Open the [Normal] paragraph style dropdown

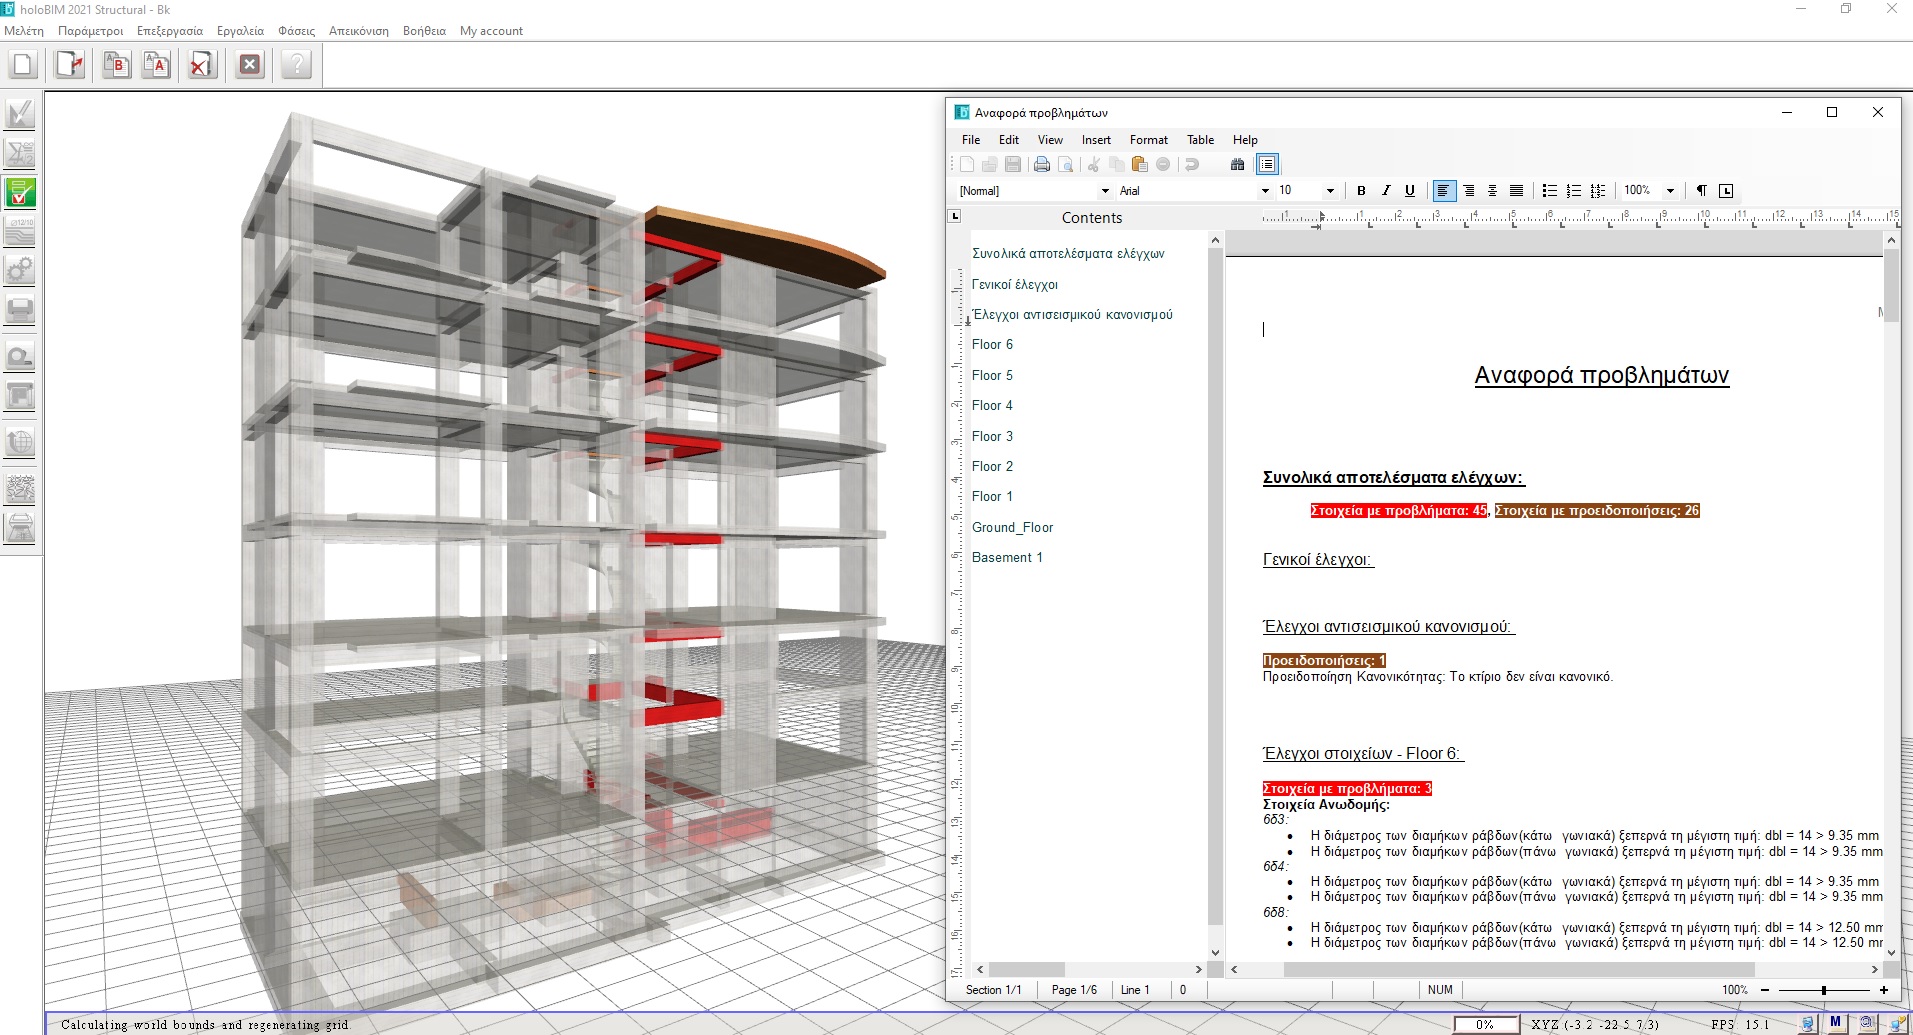coord(1105,191)
